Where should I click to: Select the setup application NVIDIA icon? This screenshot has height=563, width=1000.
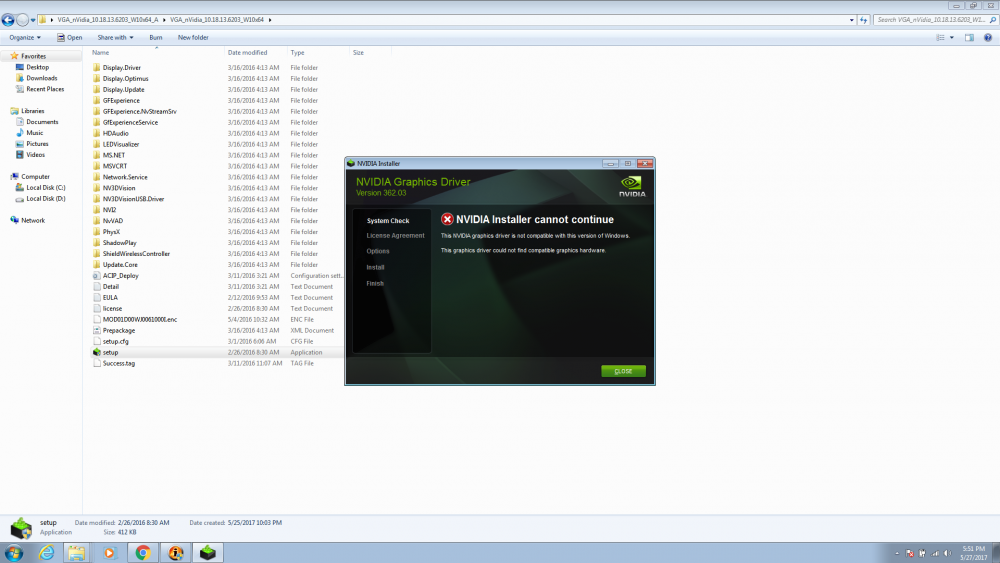[97, 352]
